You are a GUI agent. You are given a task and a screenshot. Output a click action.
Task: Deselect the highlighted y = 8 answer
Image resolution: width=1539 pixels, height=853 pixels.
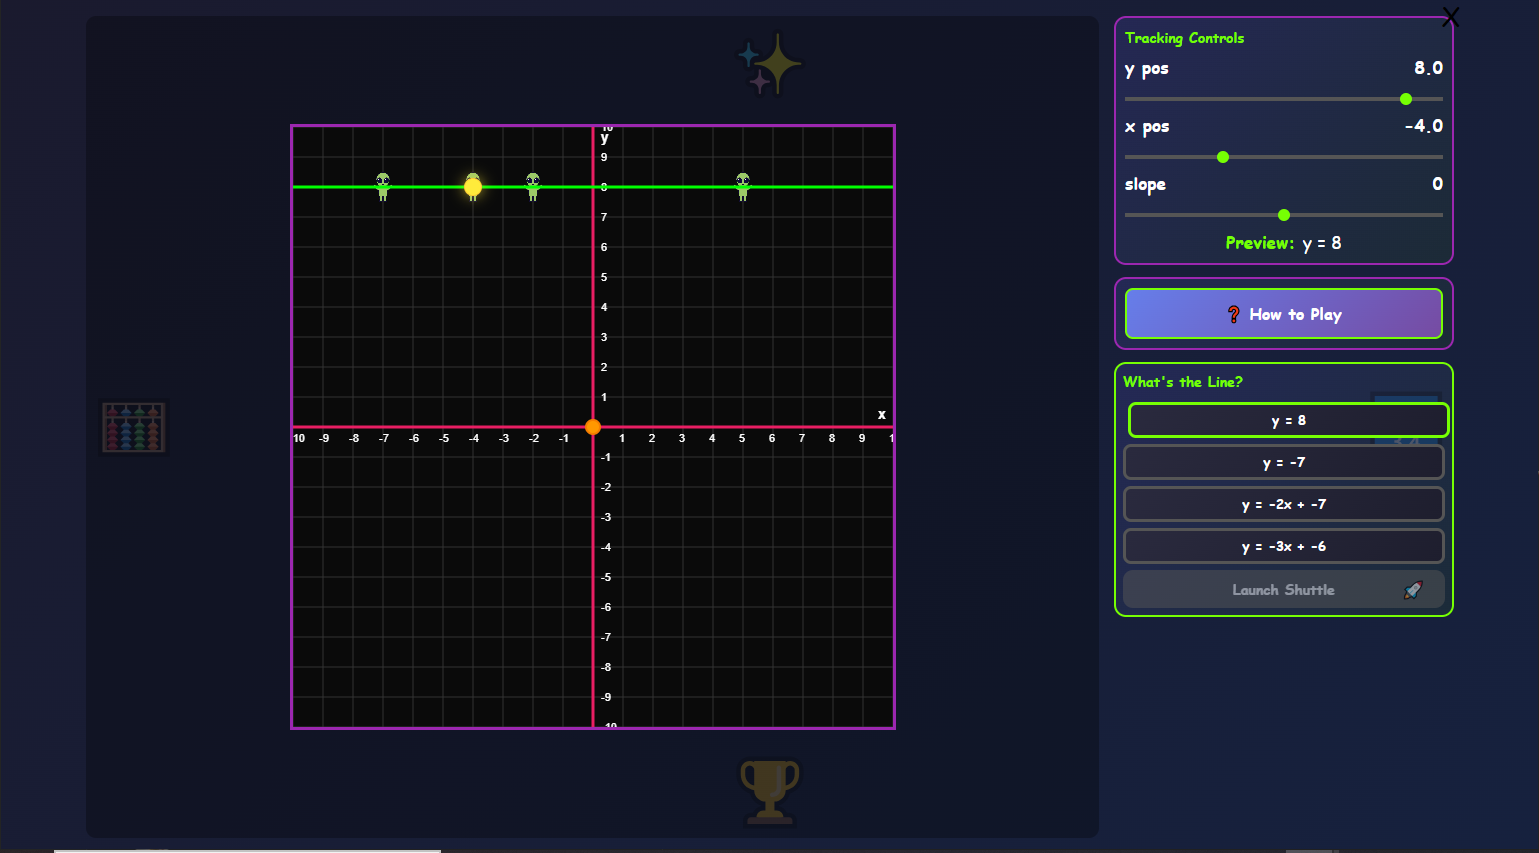[x=1287, y=420]
